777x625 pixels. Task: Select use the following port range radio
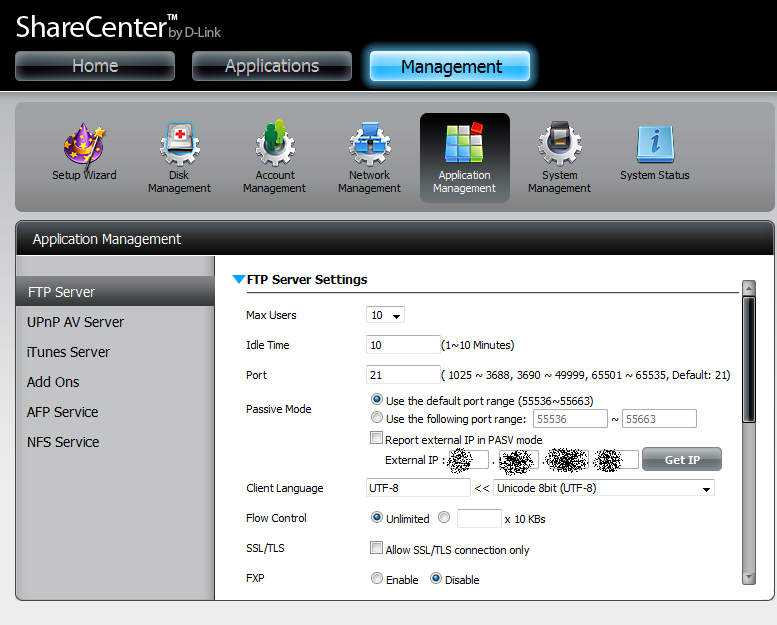[377, 417]
